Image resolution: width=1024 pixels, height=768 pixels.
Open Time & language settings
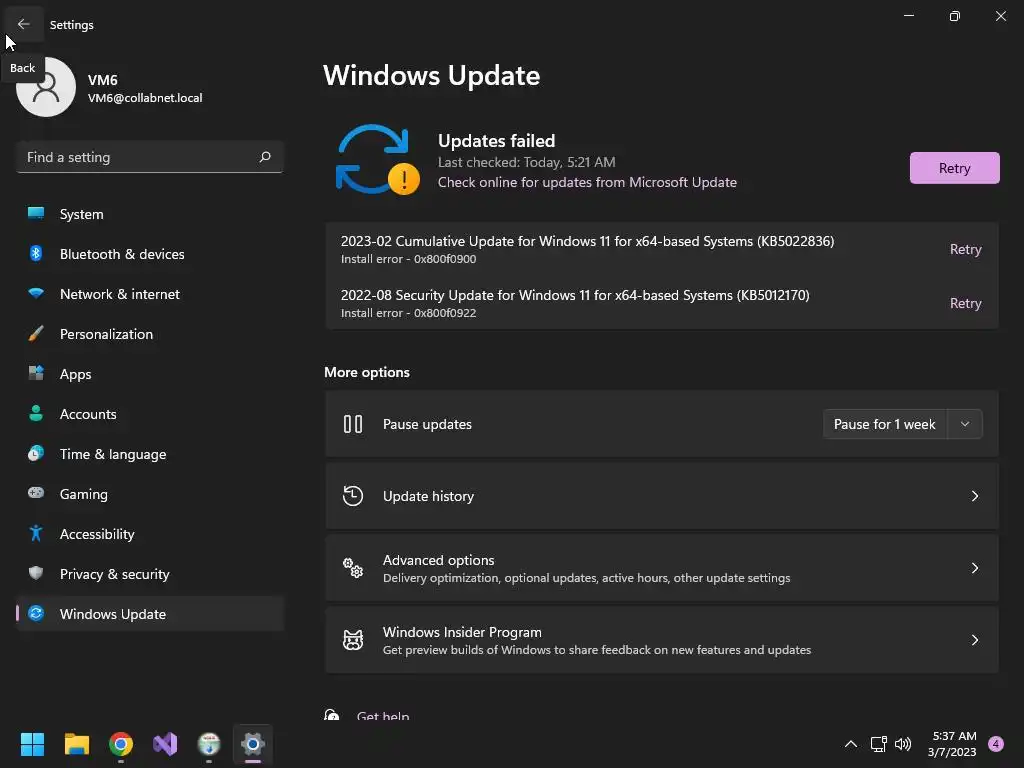(x=150, y=454)
